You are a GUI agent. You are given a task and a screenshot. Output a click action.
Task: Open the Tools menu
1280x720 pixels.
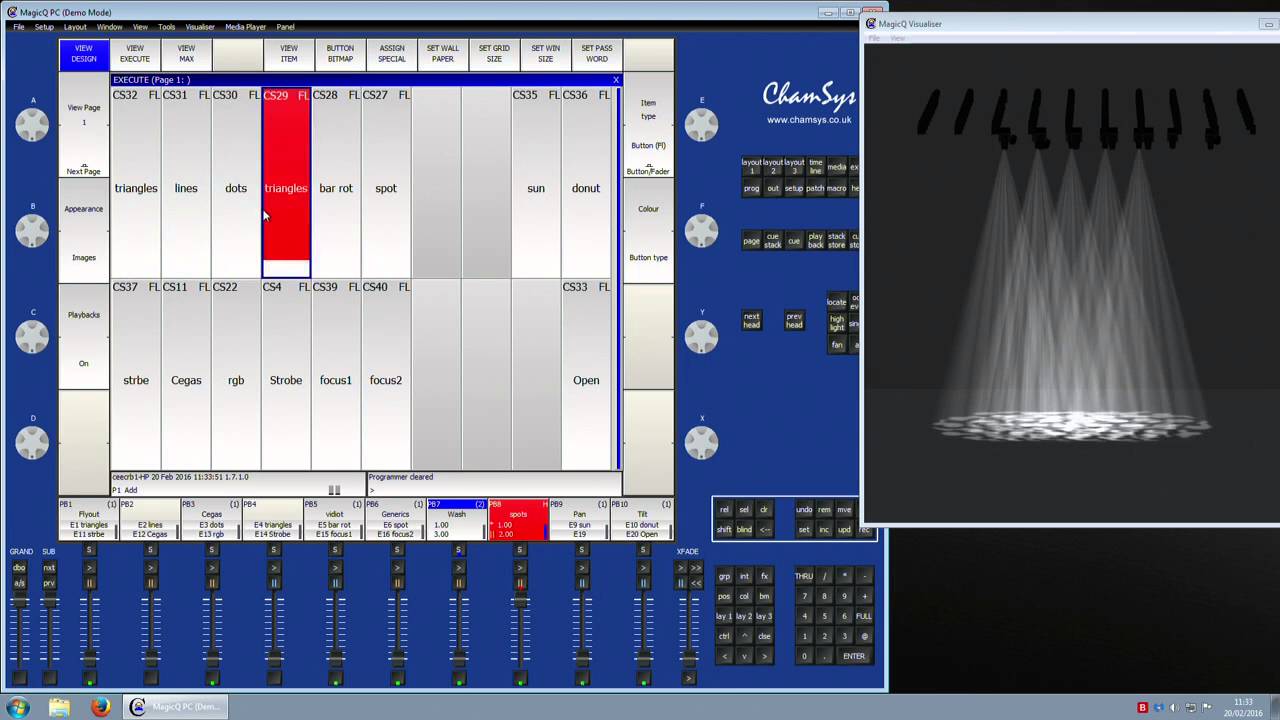pos(166,27)
